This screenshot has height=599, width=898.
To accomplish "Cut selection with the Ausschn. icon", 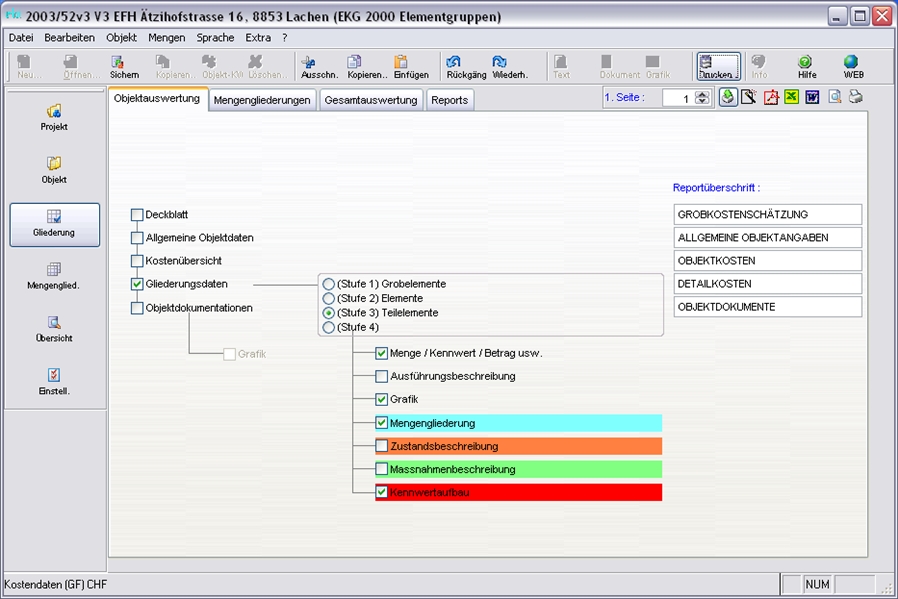I will point(308,62).
